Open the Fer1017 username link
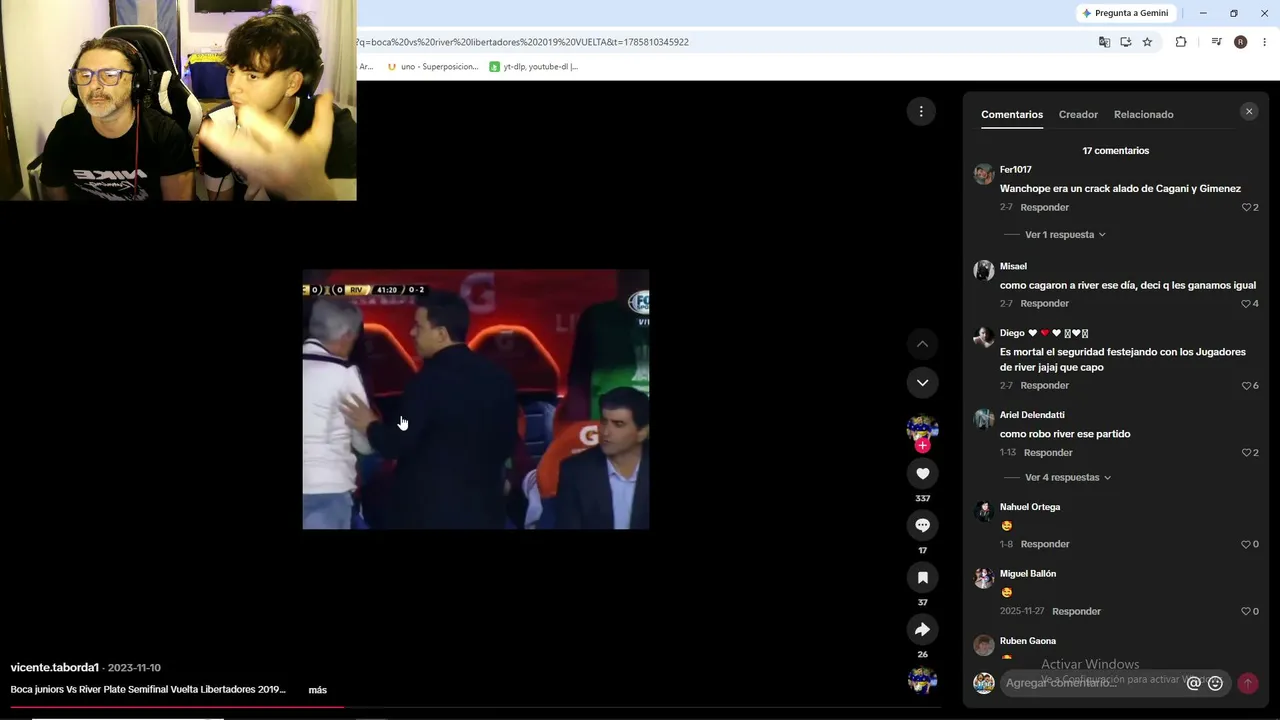This screenshot has width=1280, height=720. coord(1015,169)
